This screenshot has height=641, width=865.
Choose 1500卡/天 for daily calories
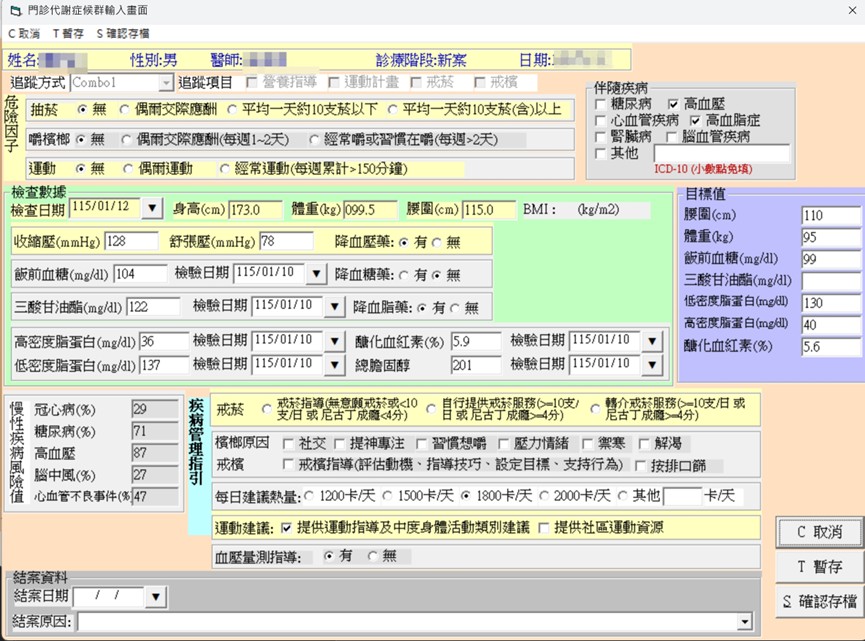[x=388, y=496]
